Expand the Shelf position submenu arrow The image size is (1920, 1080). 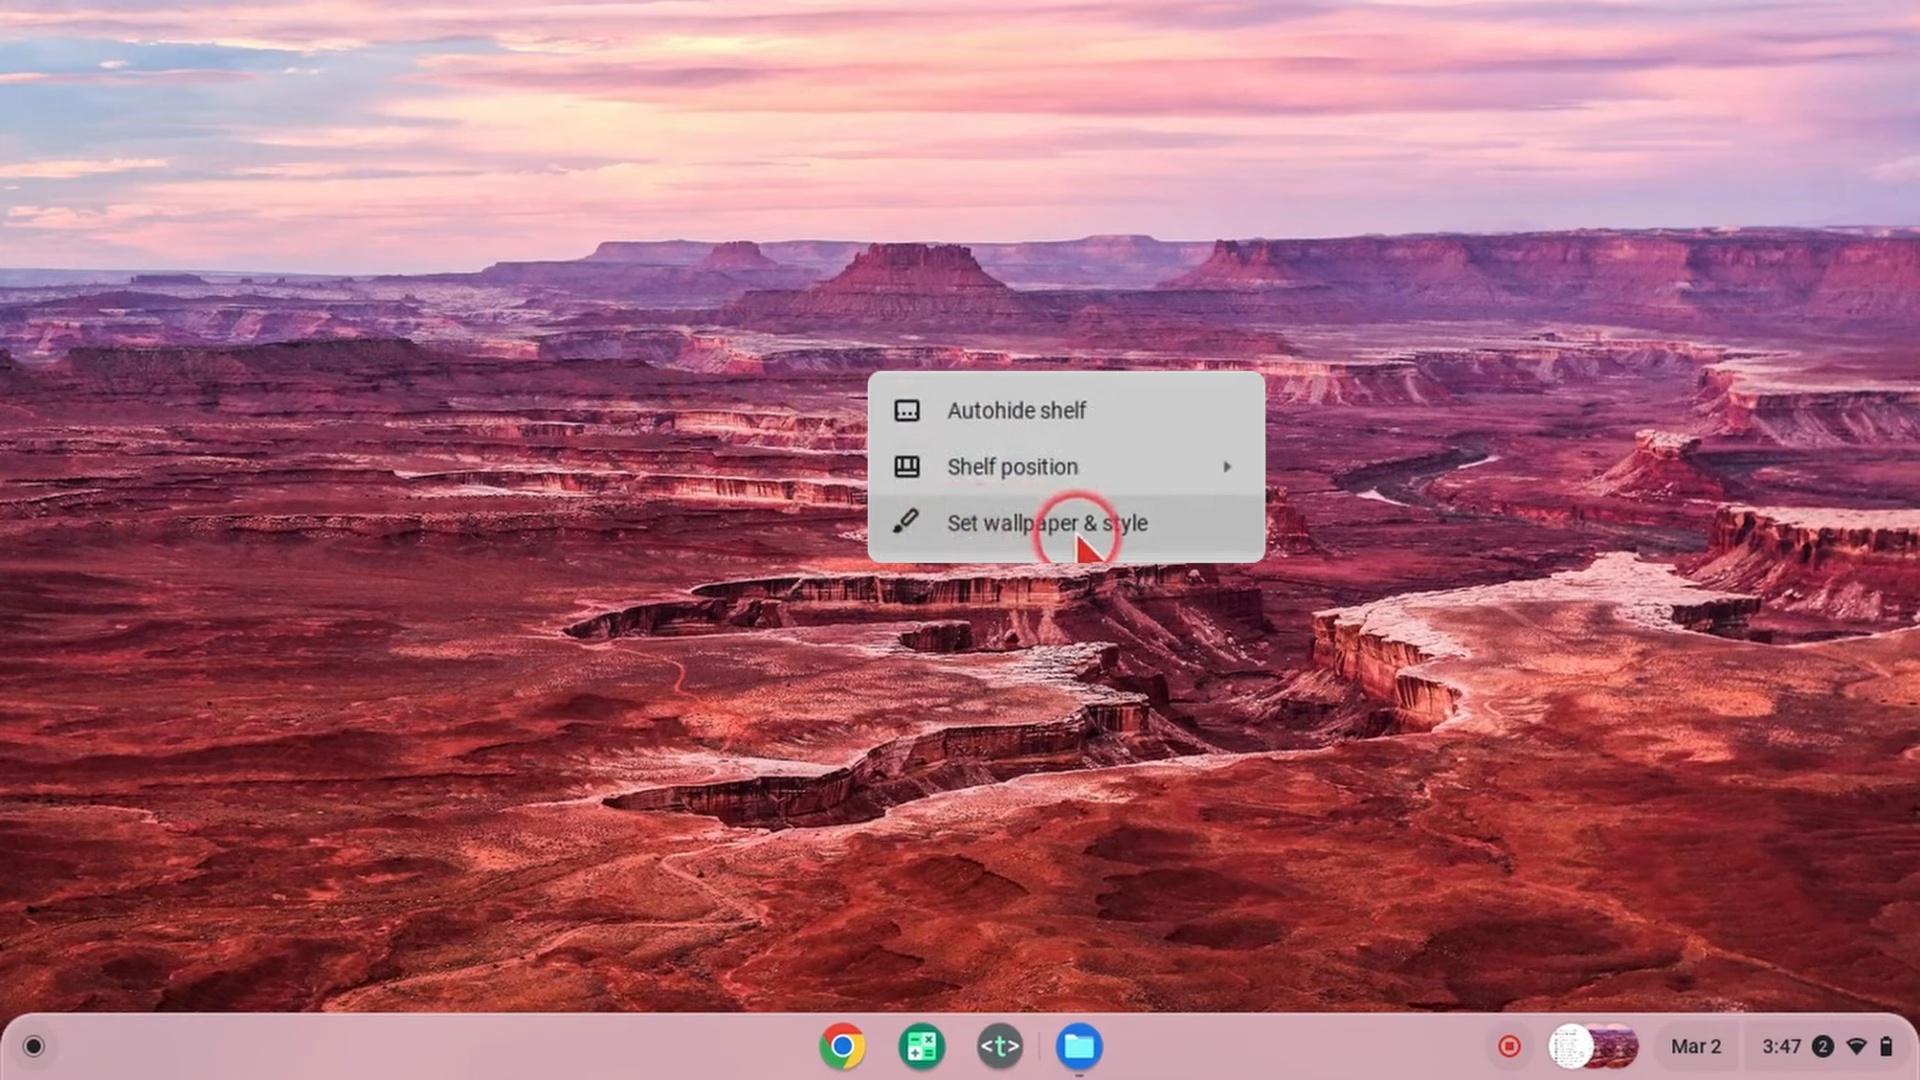point(1227,467)
